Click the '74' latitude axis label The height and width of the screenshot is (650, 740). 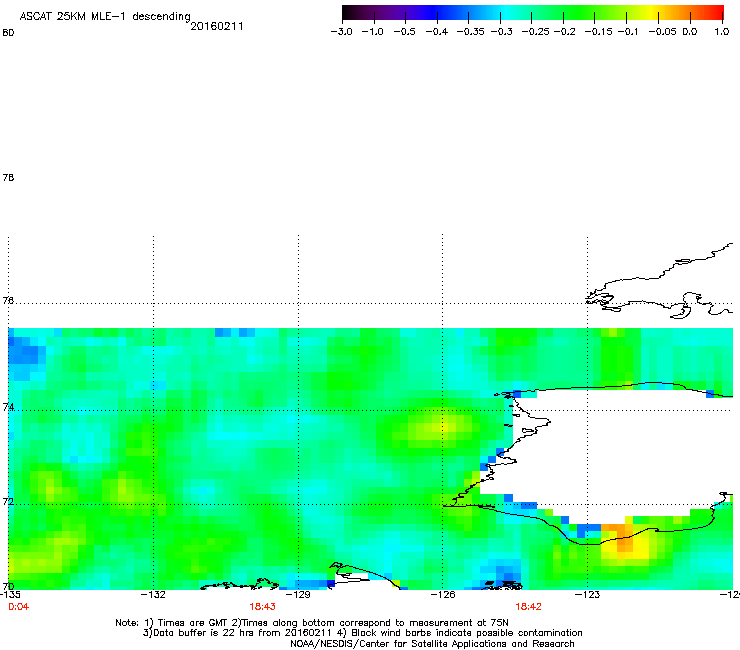tap(8, 407)
